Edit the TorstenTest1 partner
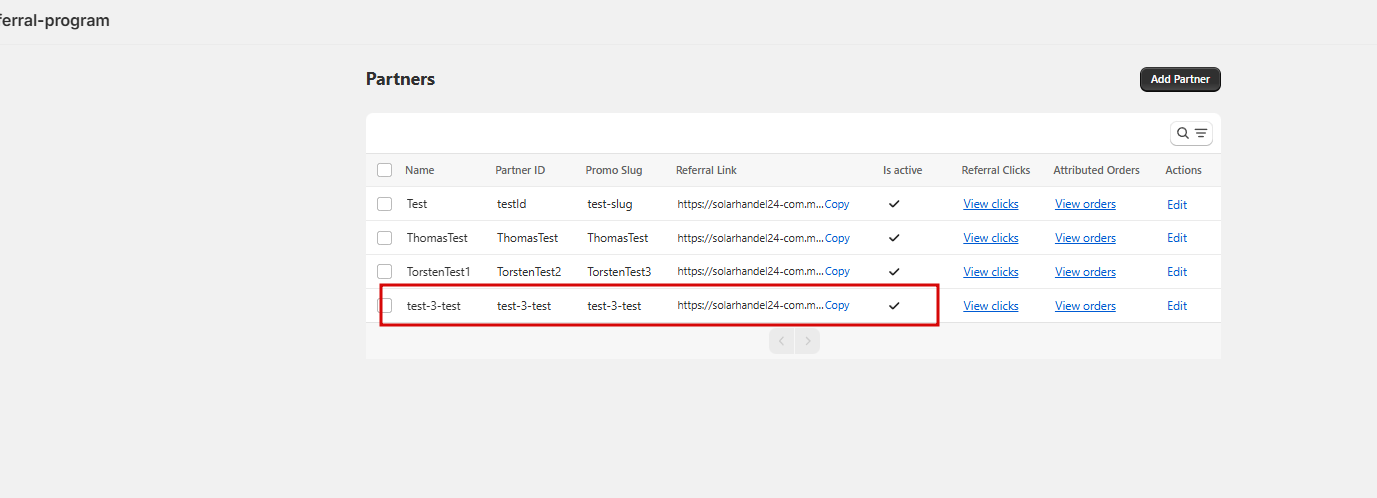This screenshot has width=1377, height=498. 1177,272
